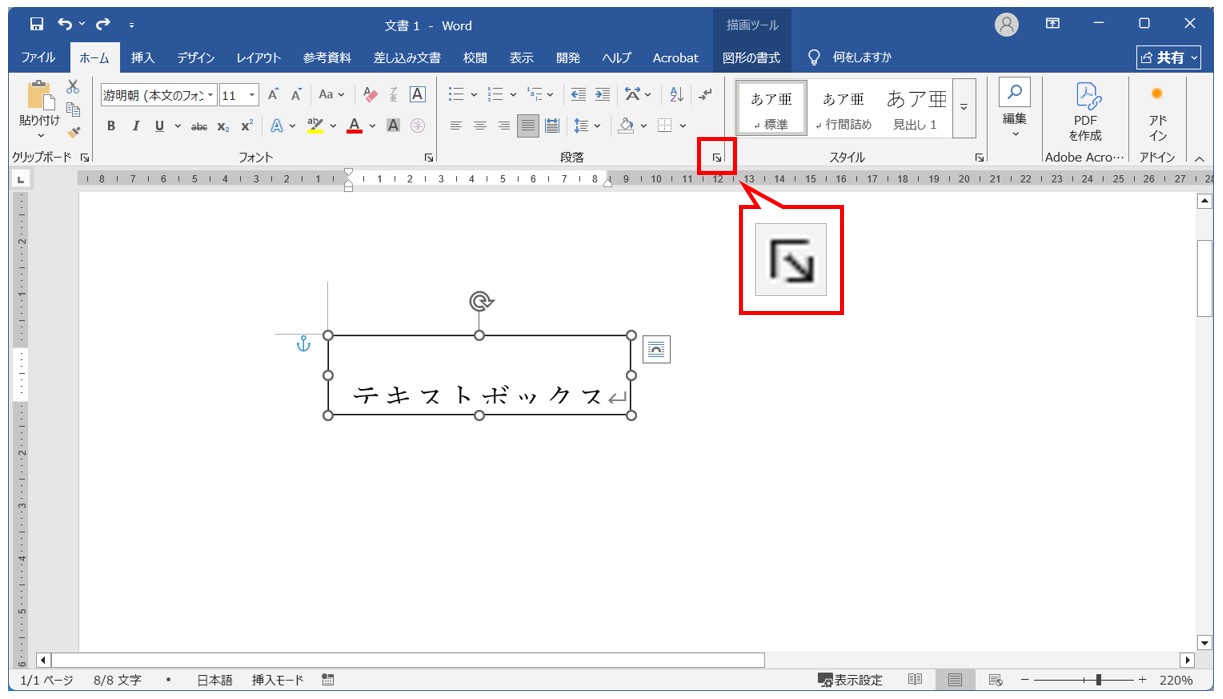Save the document with the floppy disk icon
1223x699 pixels.
pos(37,24)
